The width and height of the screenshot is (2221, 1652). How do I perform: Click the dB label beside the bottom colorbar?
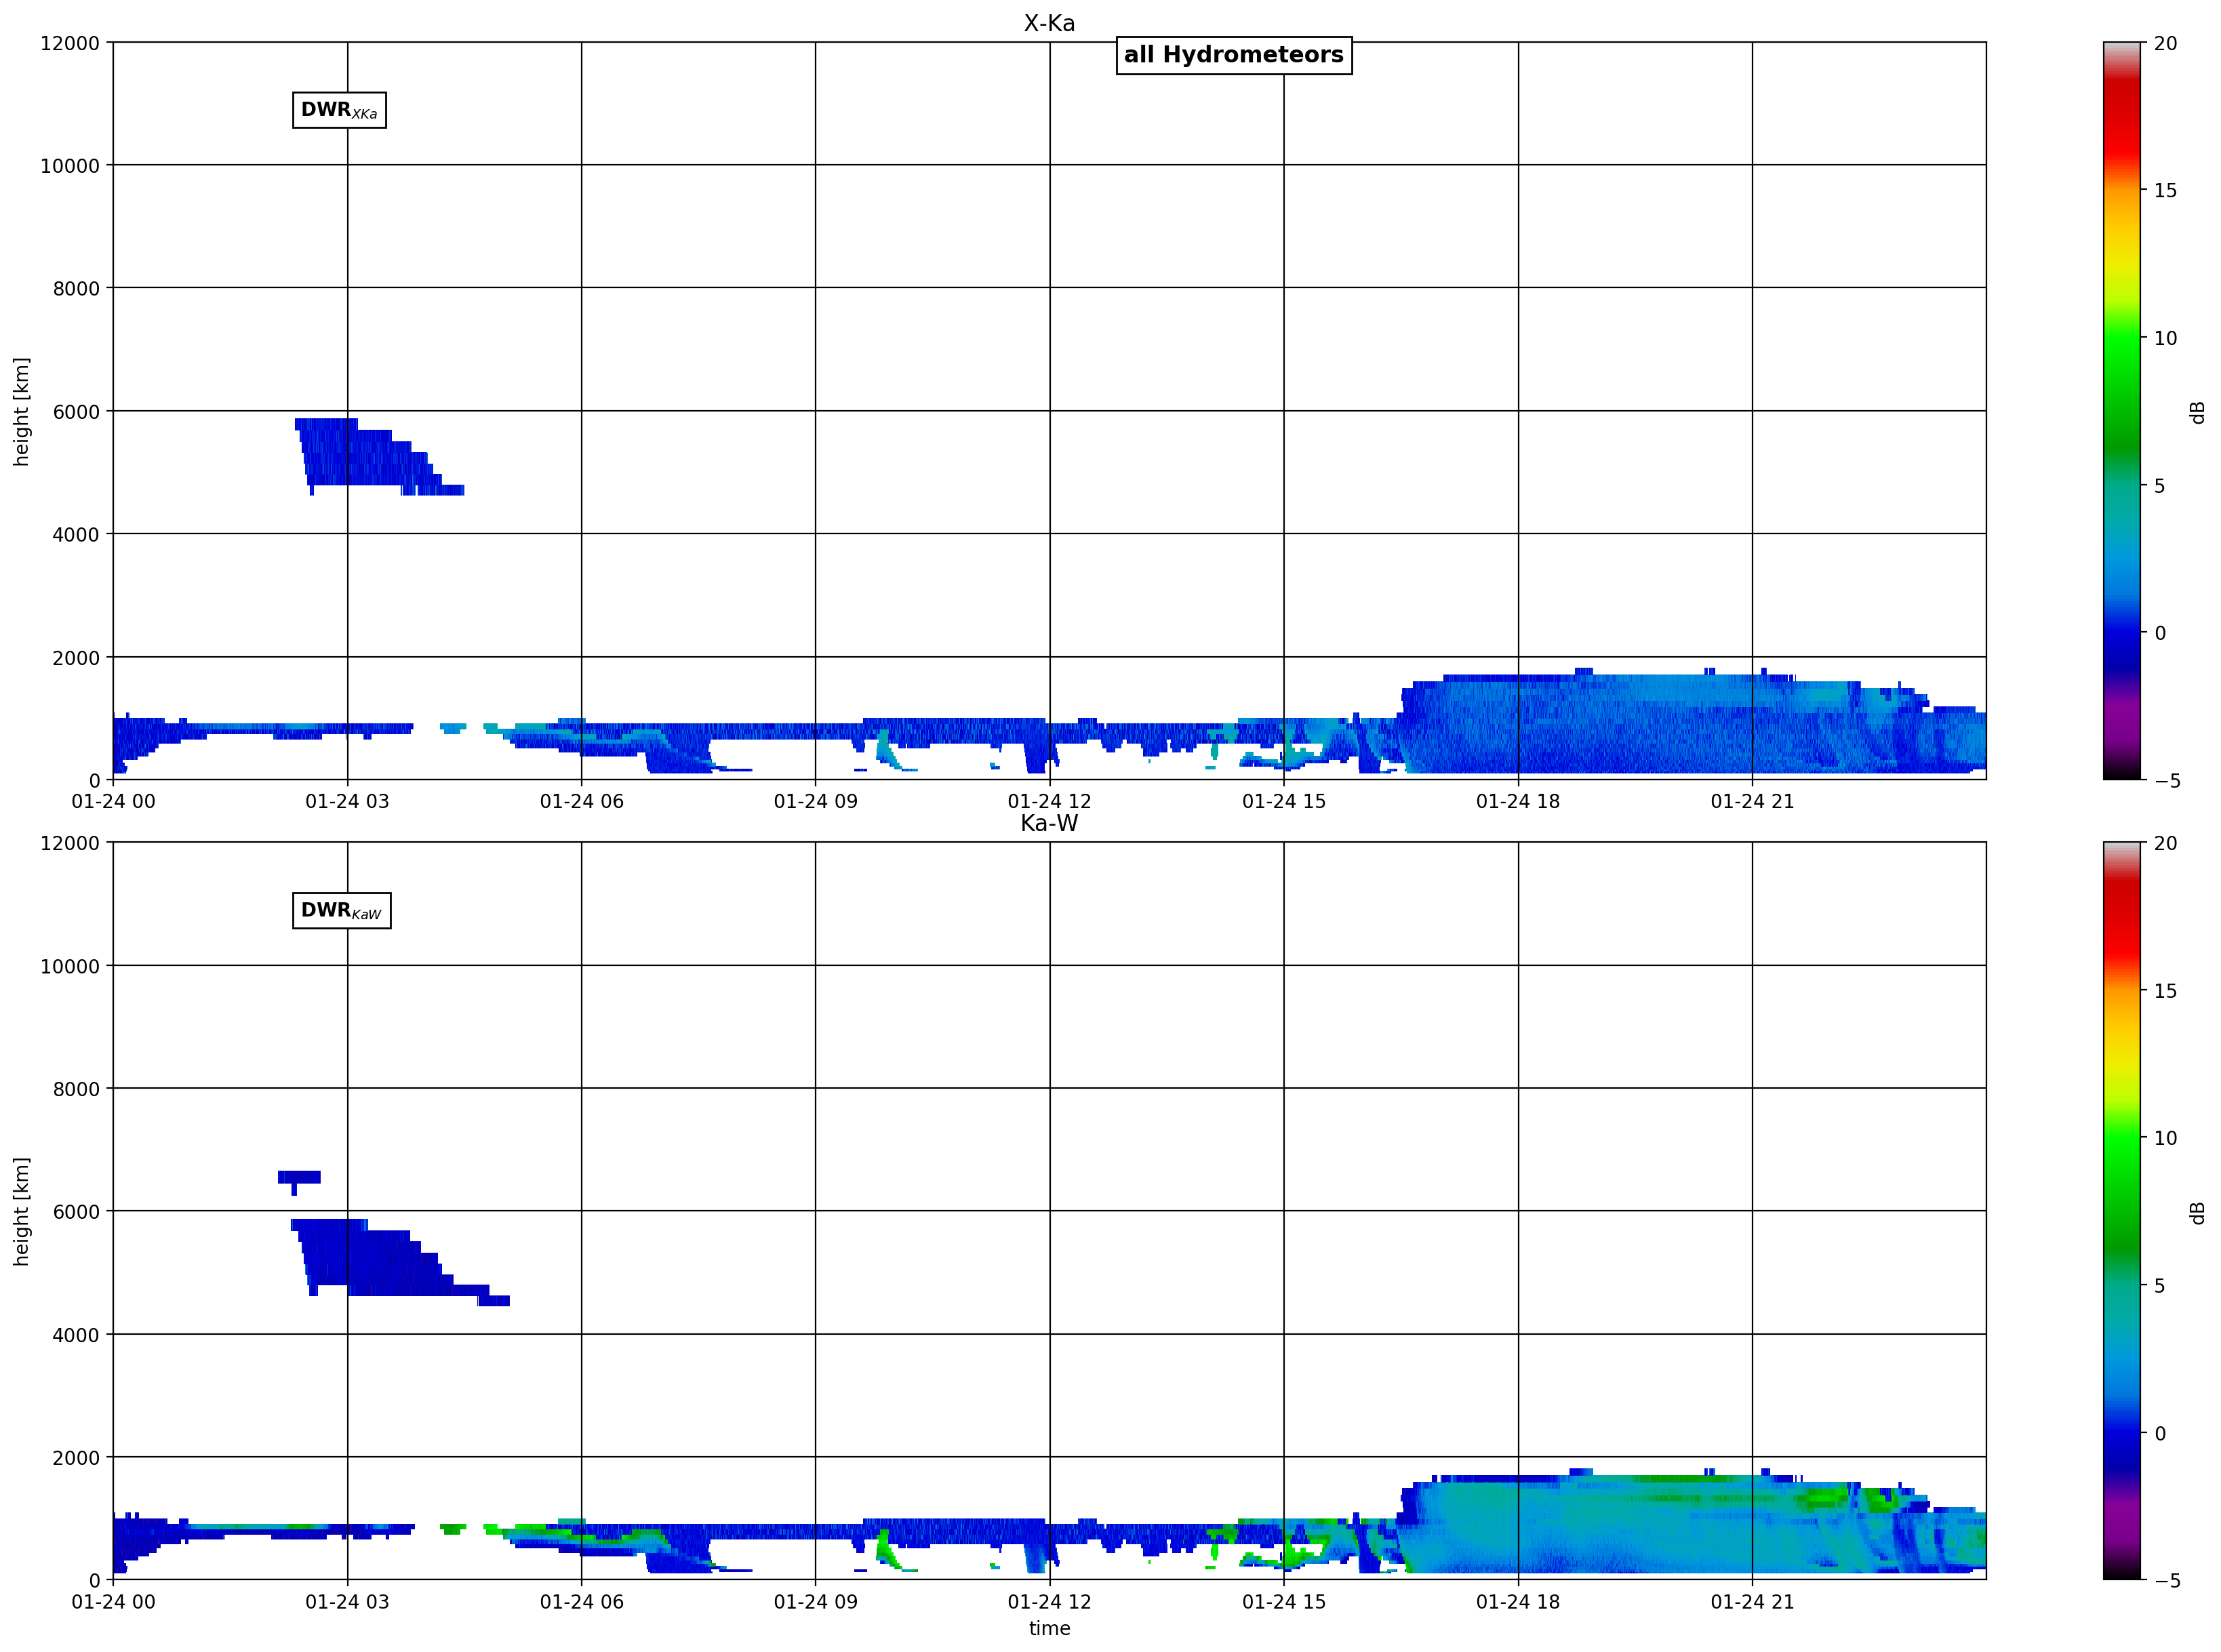2197,1212
